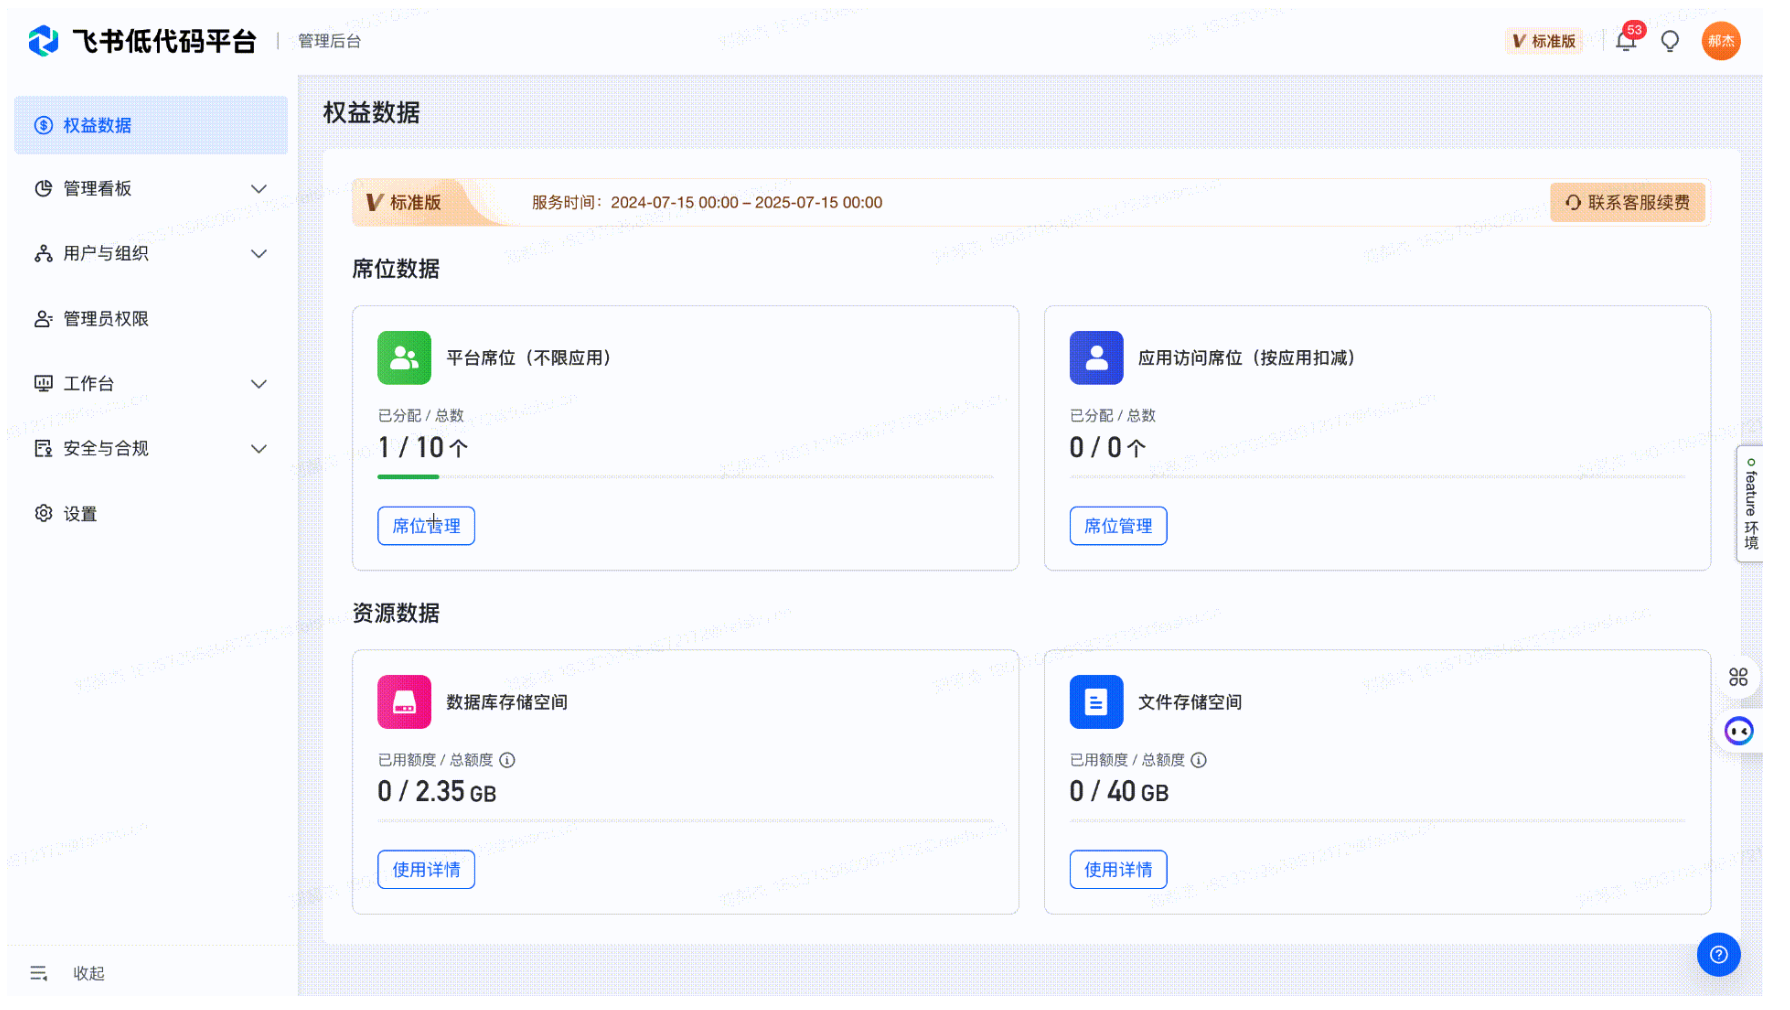This screenshot has width=1790, height=1010.
Task: Open the notifications bell
Action: [x=1626, y=41]
